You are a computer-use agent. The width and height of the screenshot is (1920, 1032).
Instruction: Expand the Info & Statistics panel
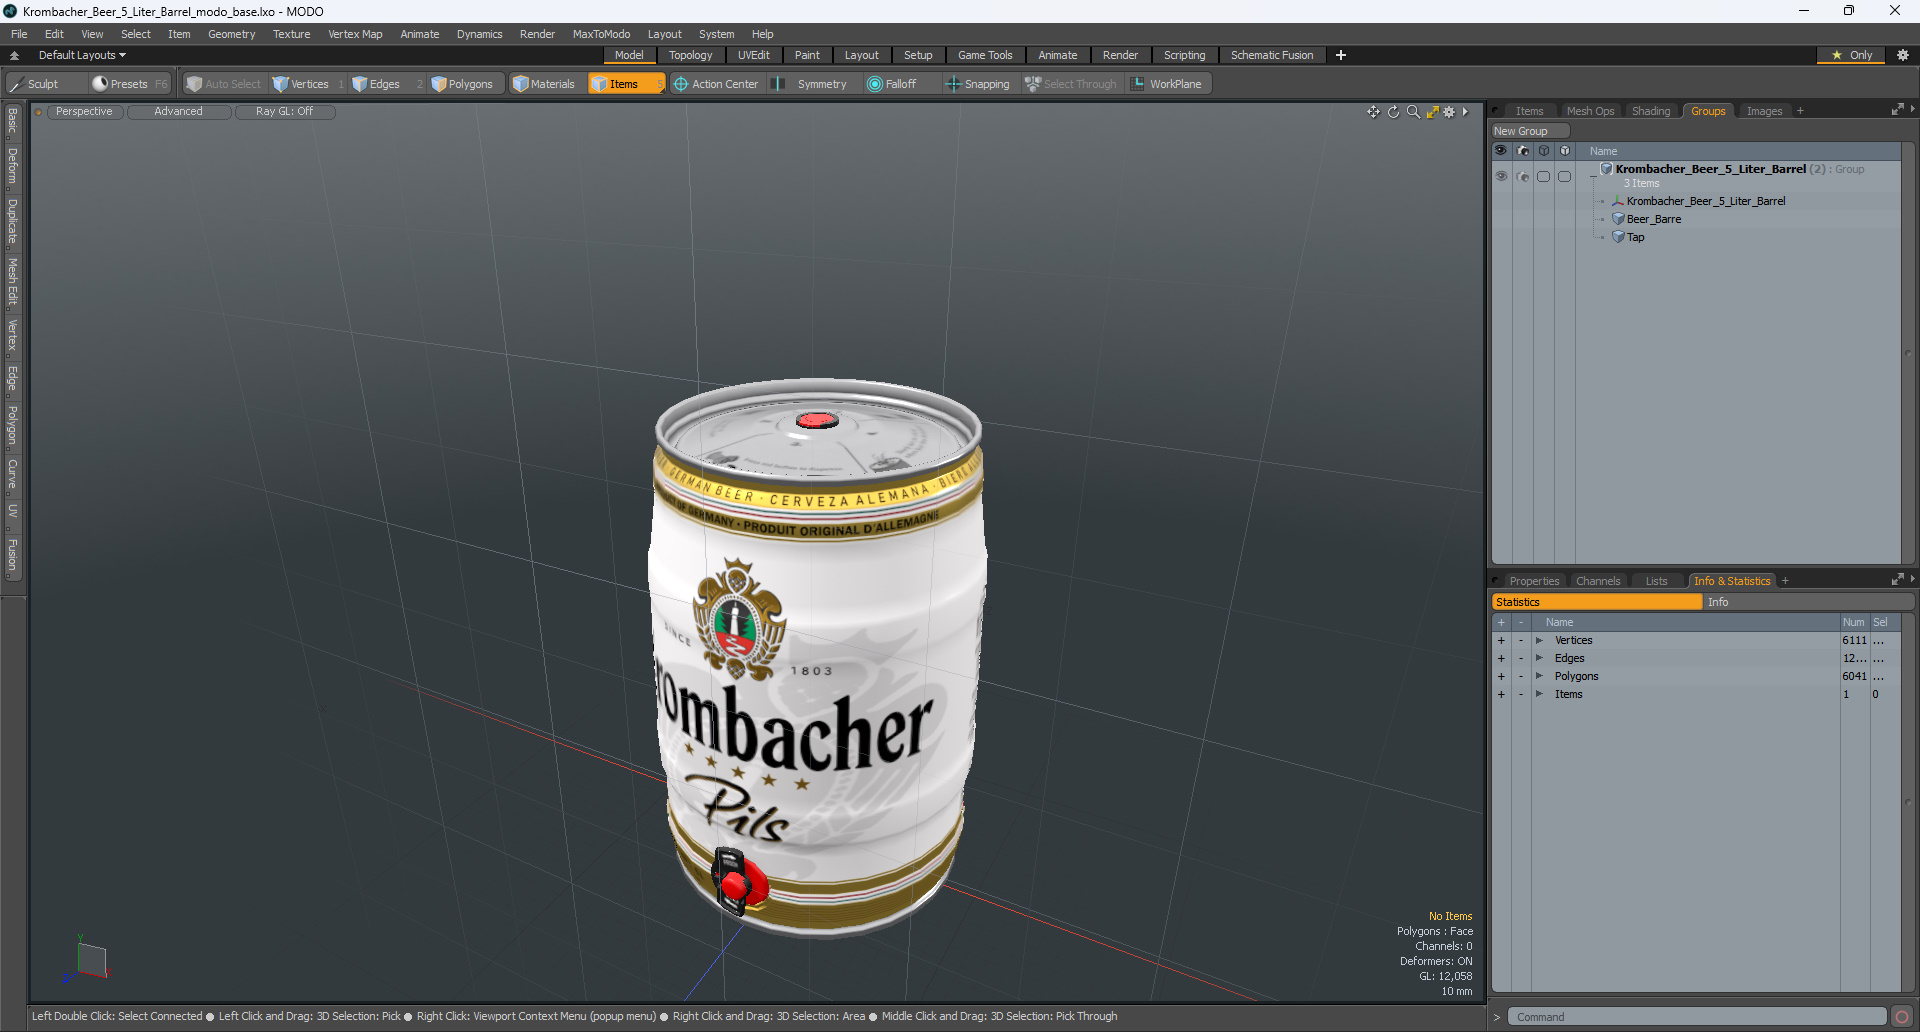pos(1897,580)
